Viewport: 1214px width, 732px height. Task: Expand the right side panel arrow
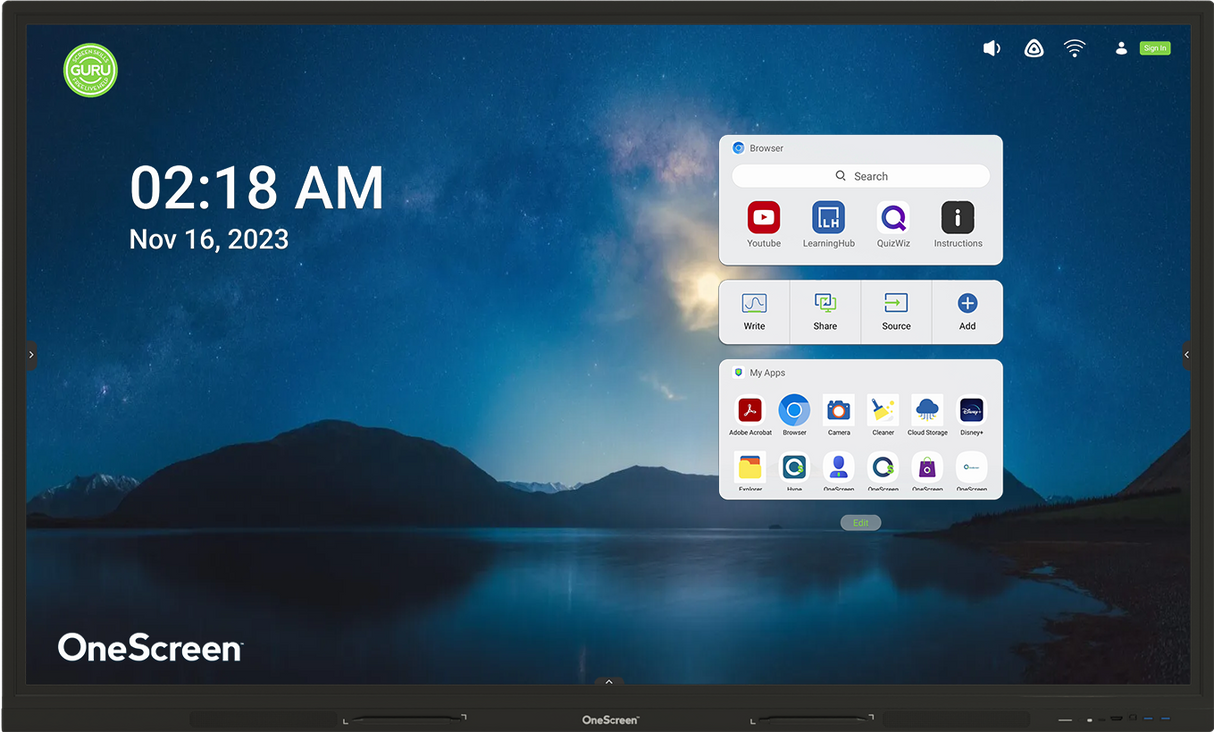coord(1187,354)
